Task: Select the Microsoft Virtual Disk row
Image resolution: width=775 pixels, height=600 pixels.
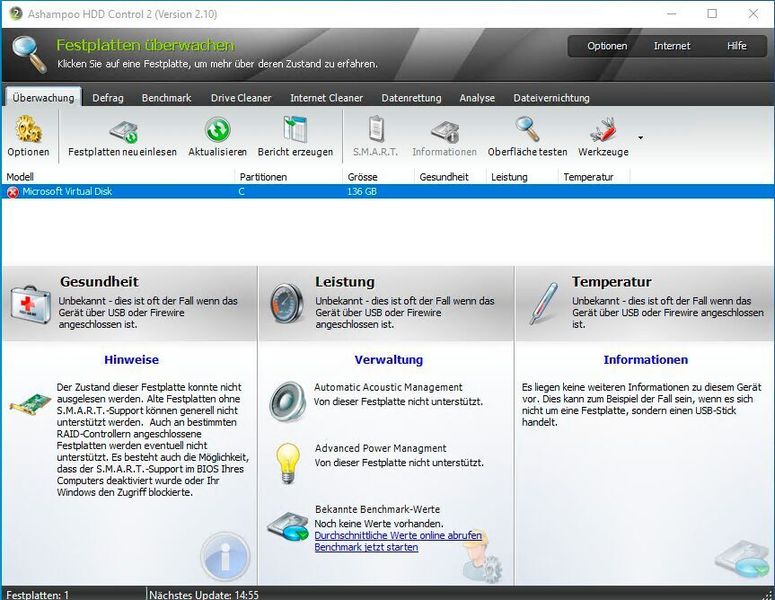Action: point(388,192)
